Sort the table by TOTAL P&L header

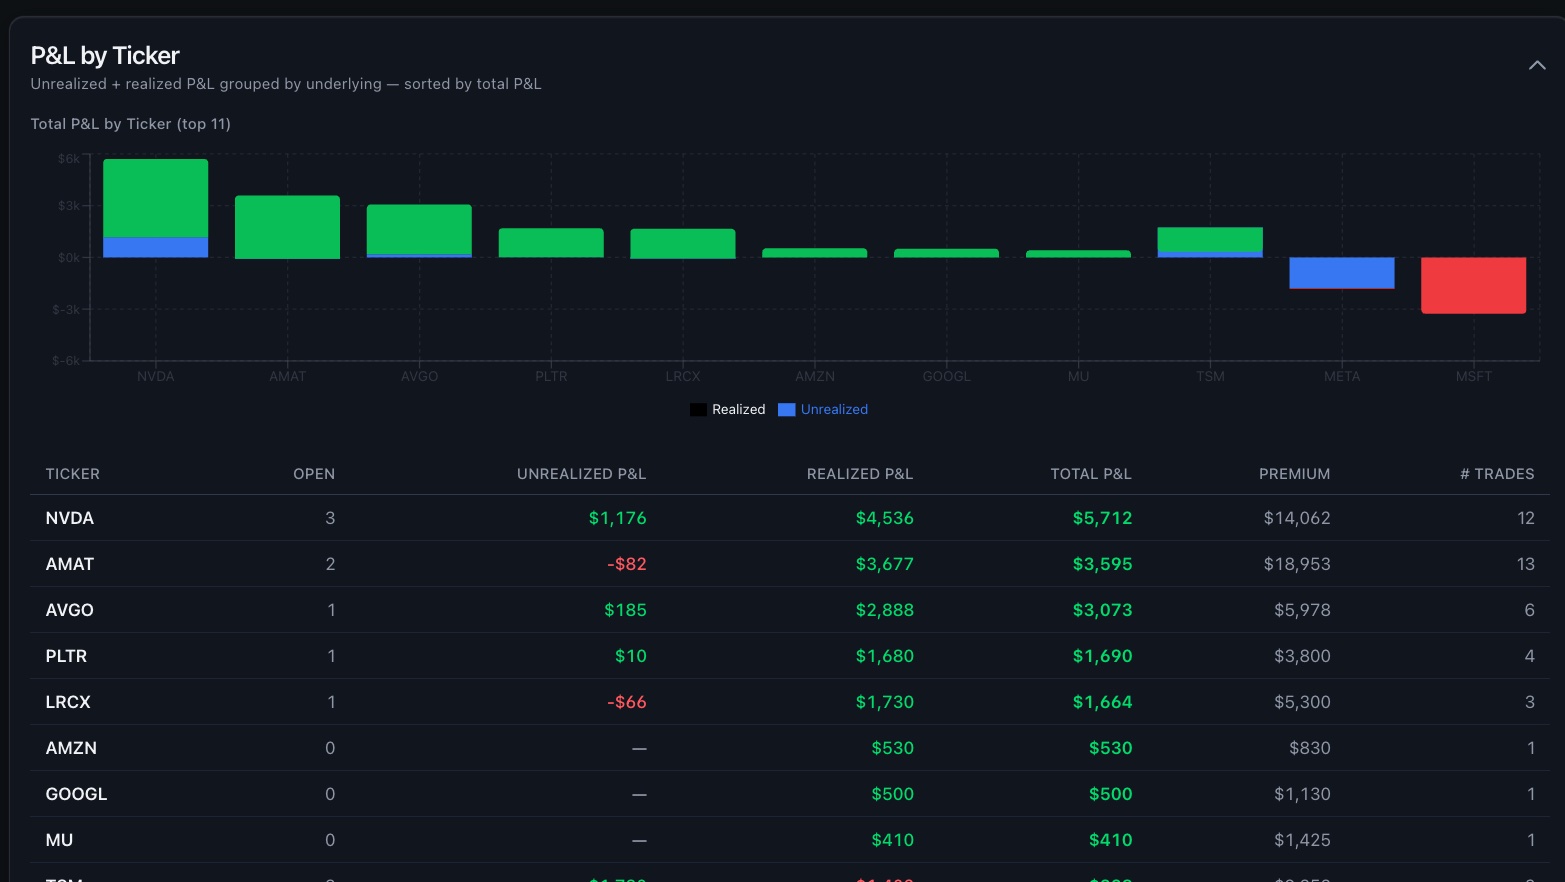click(1090, 473)
